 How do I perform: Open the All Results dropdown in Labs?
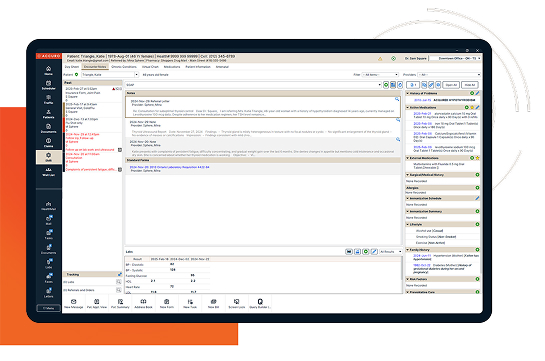pos(391,252)
